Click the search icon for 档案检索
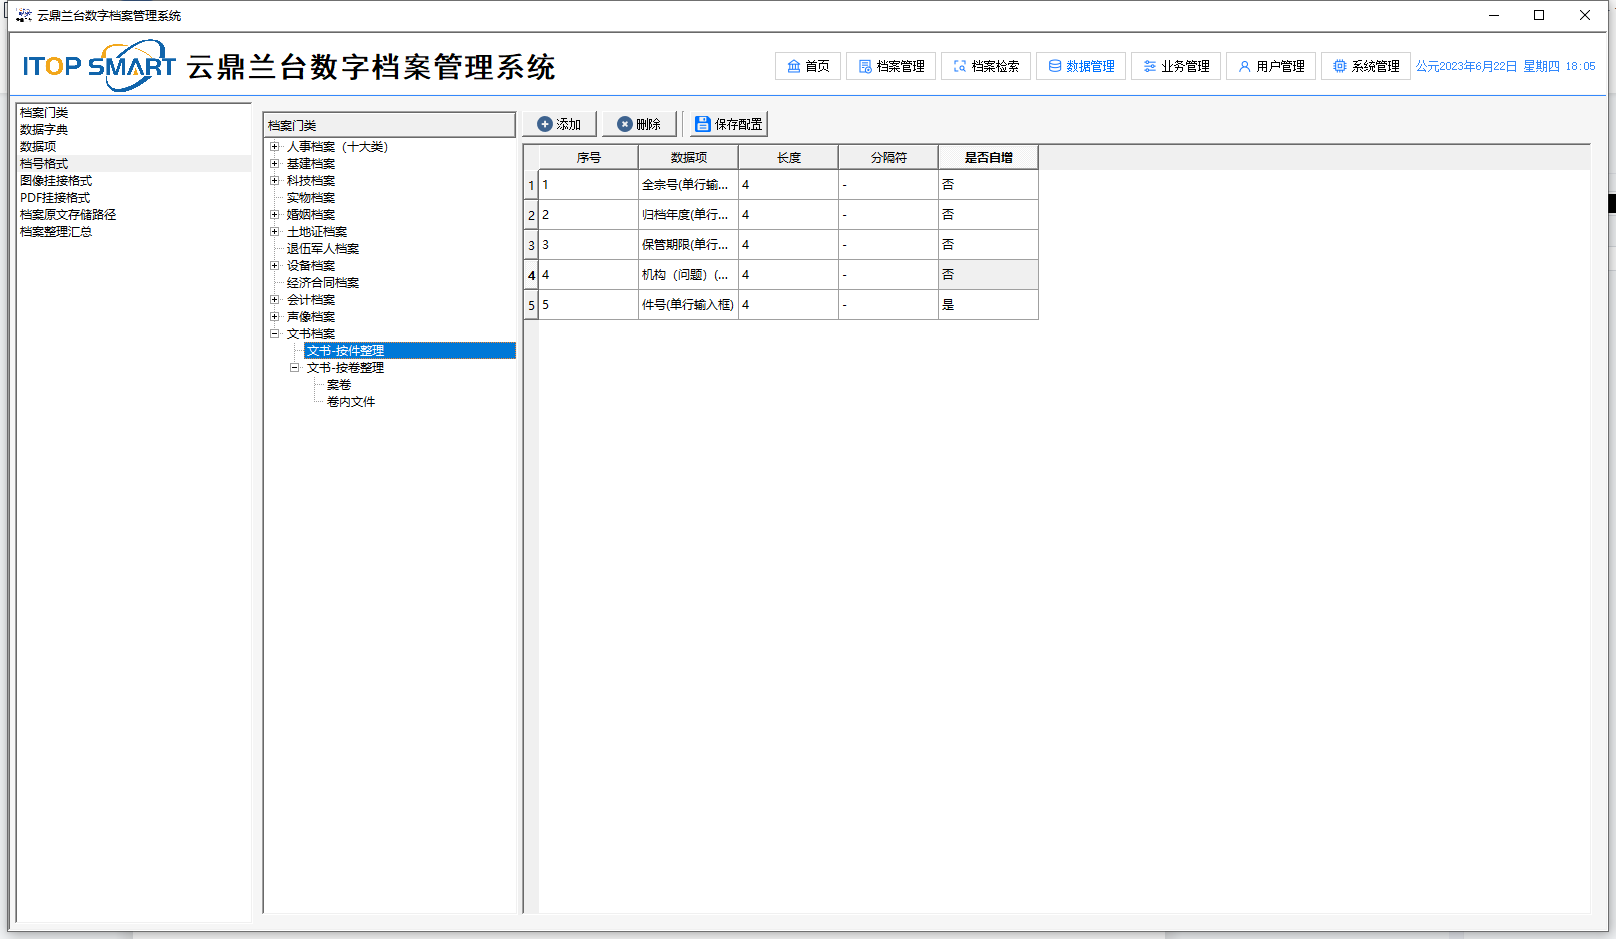The width and height of the screenshot is (1616, 939). coord(960,66)
